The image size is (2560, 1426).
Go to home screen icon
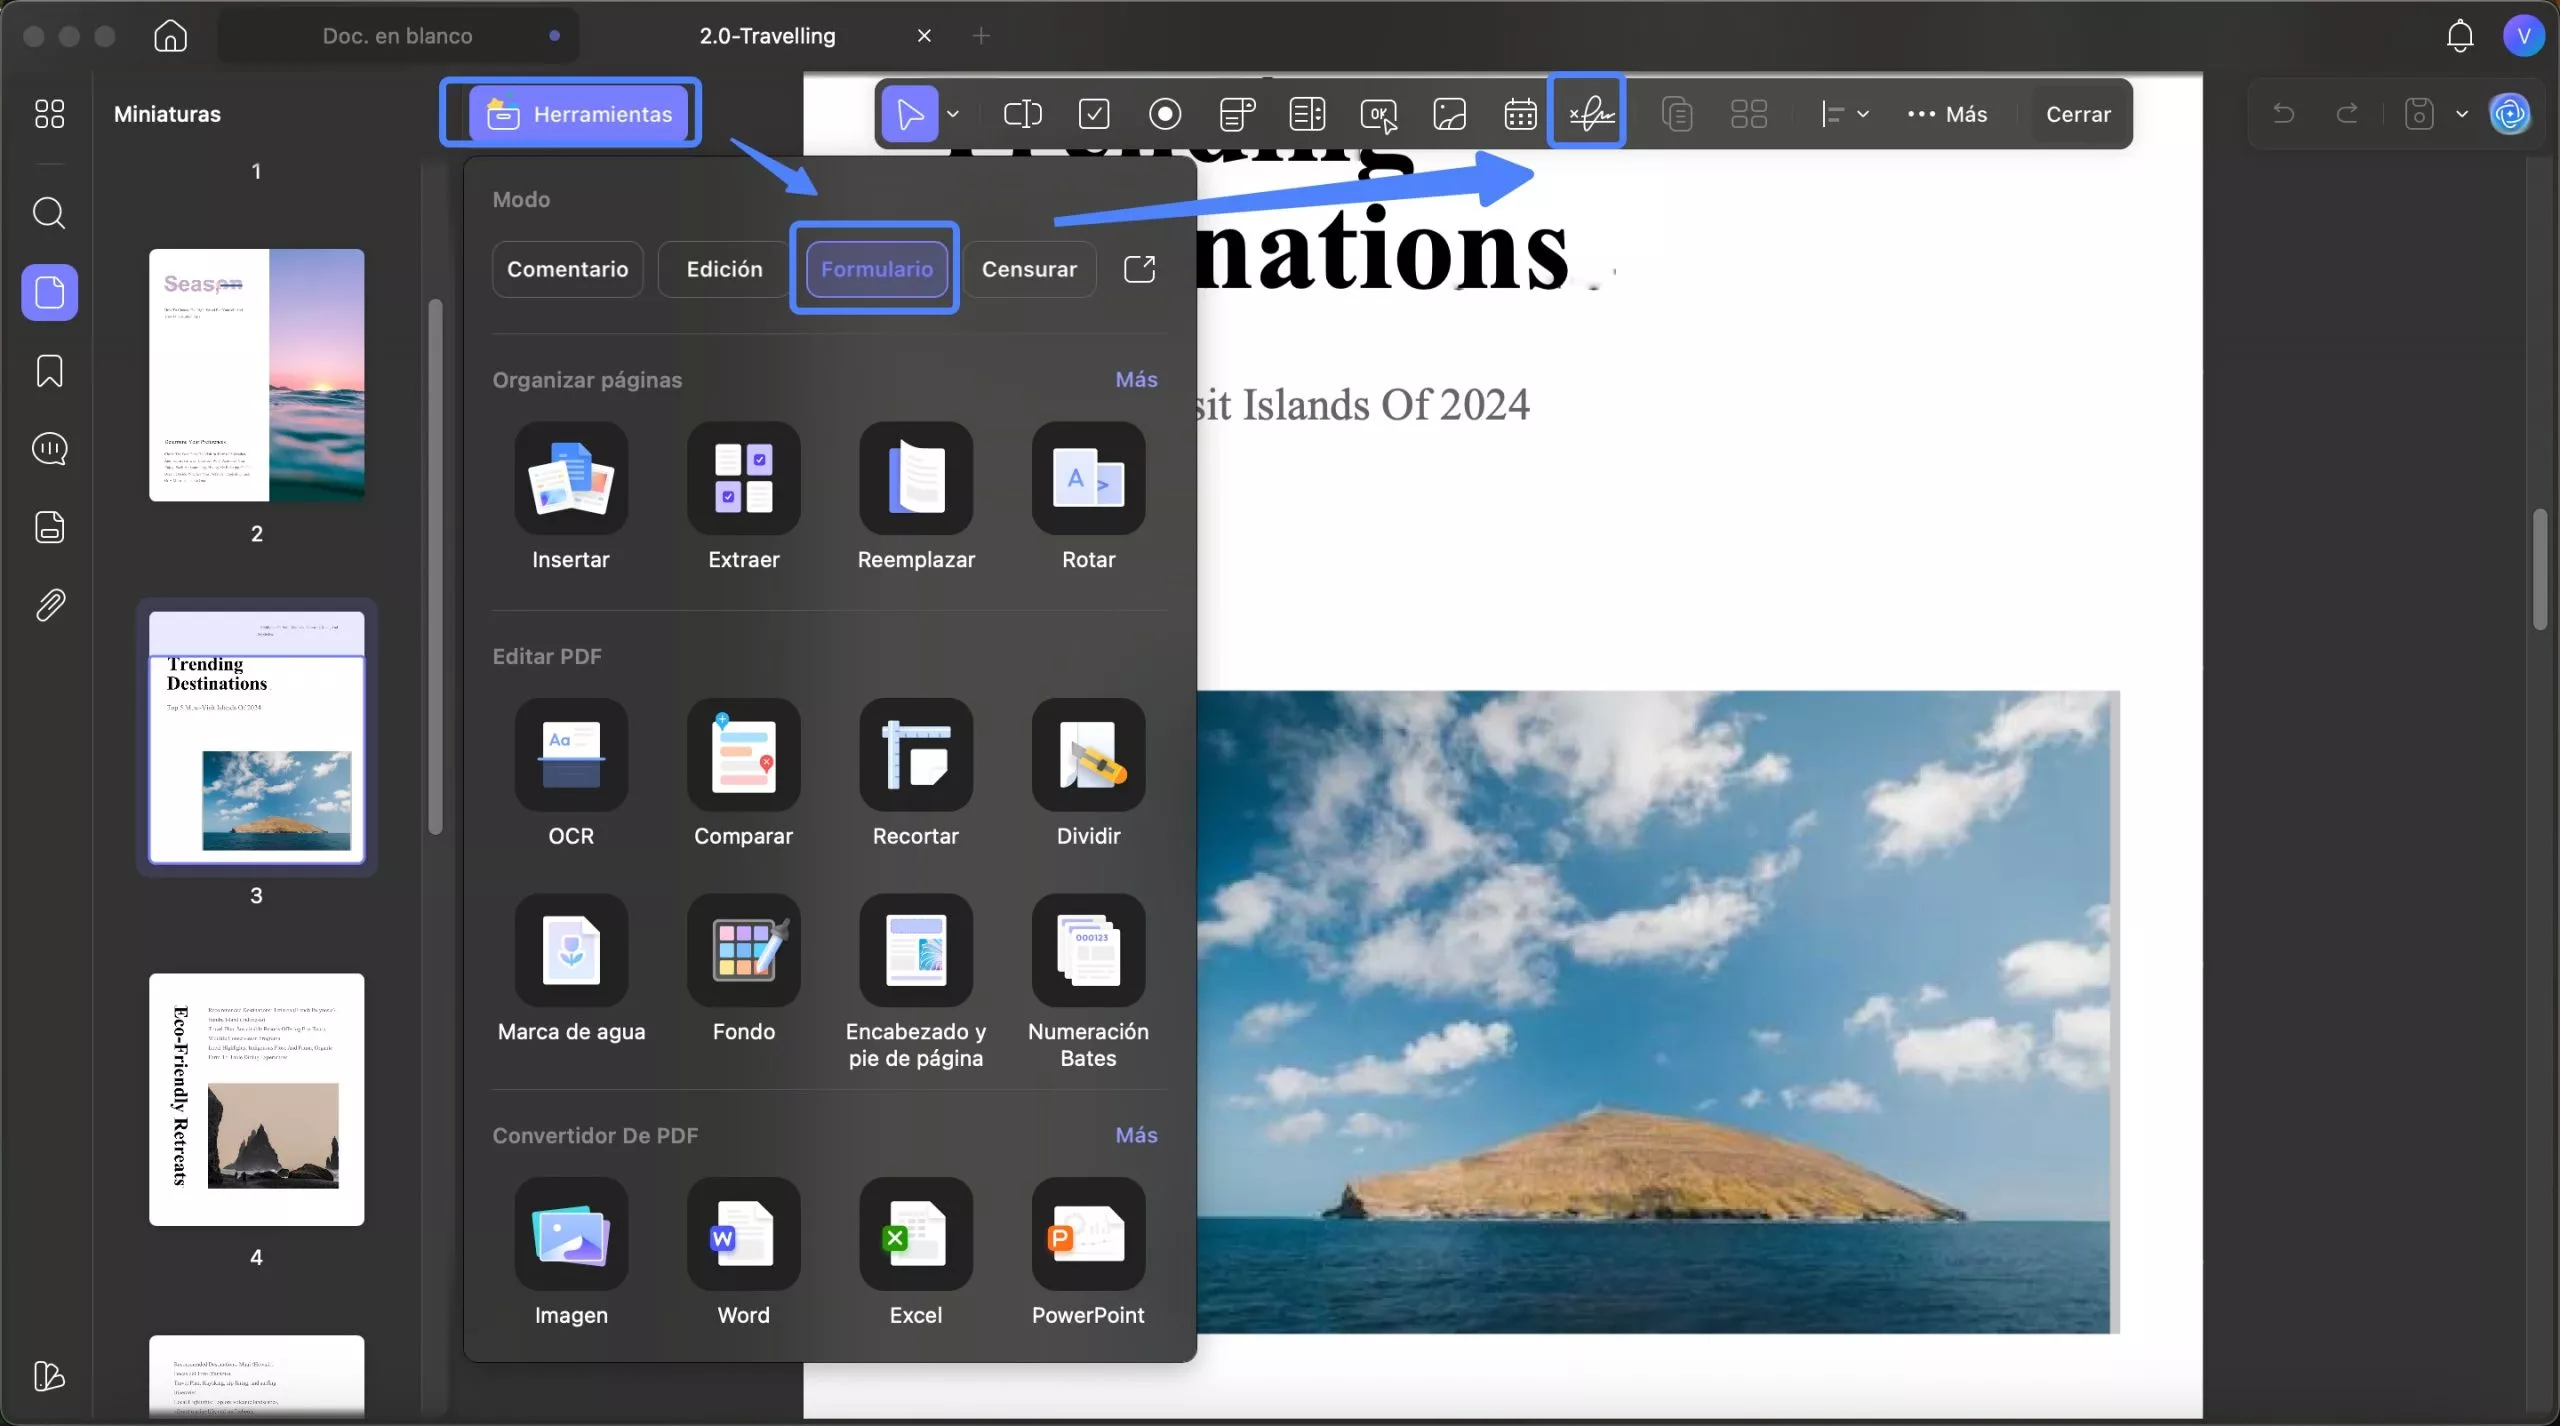point(170,36)
